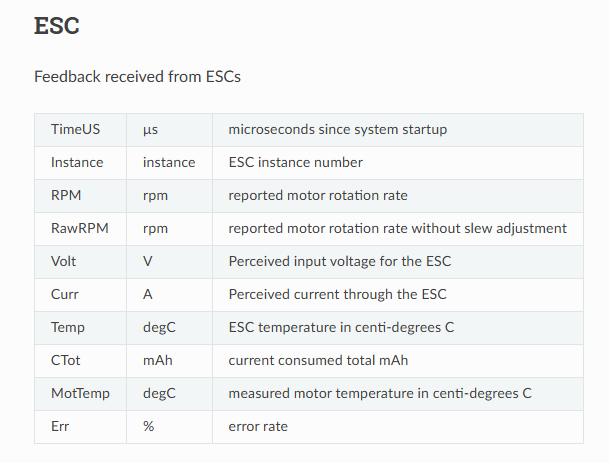The image size is (609, 463).
Task: Click the mAh unit cell
Action: click(169, 361)
